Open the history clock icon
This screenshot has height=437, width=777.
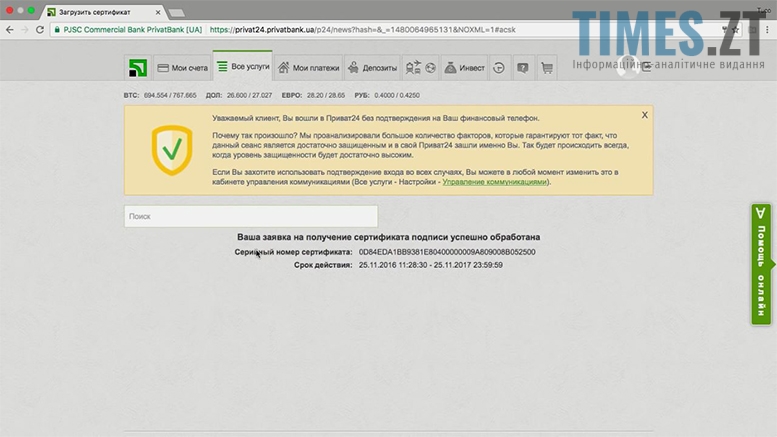(x=498, y=68)
